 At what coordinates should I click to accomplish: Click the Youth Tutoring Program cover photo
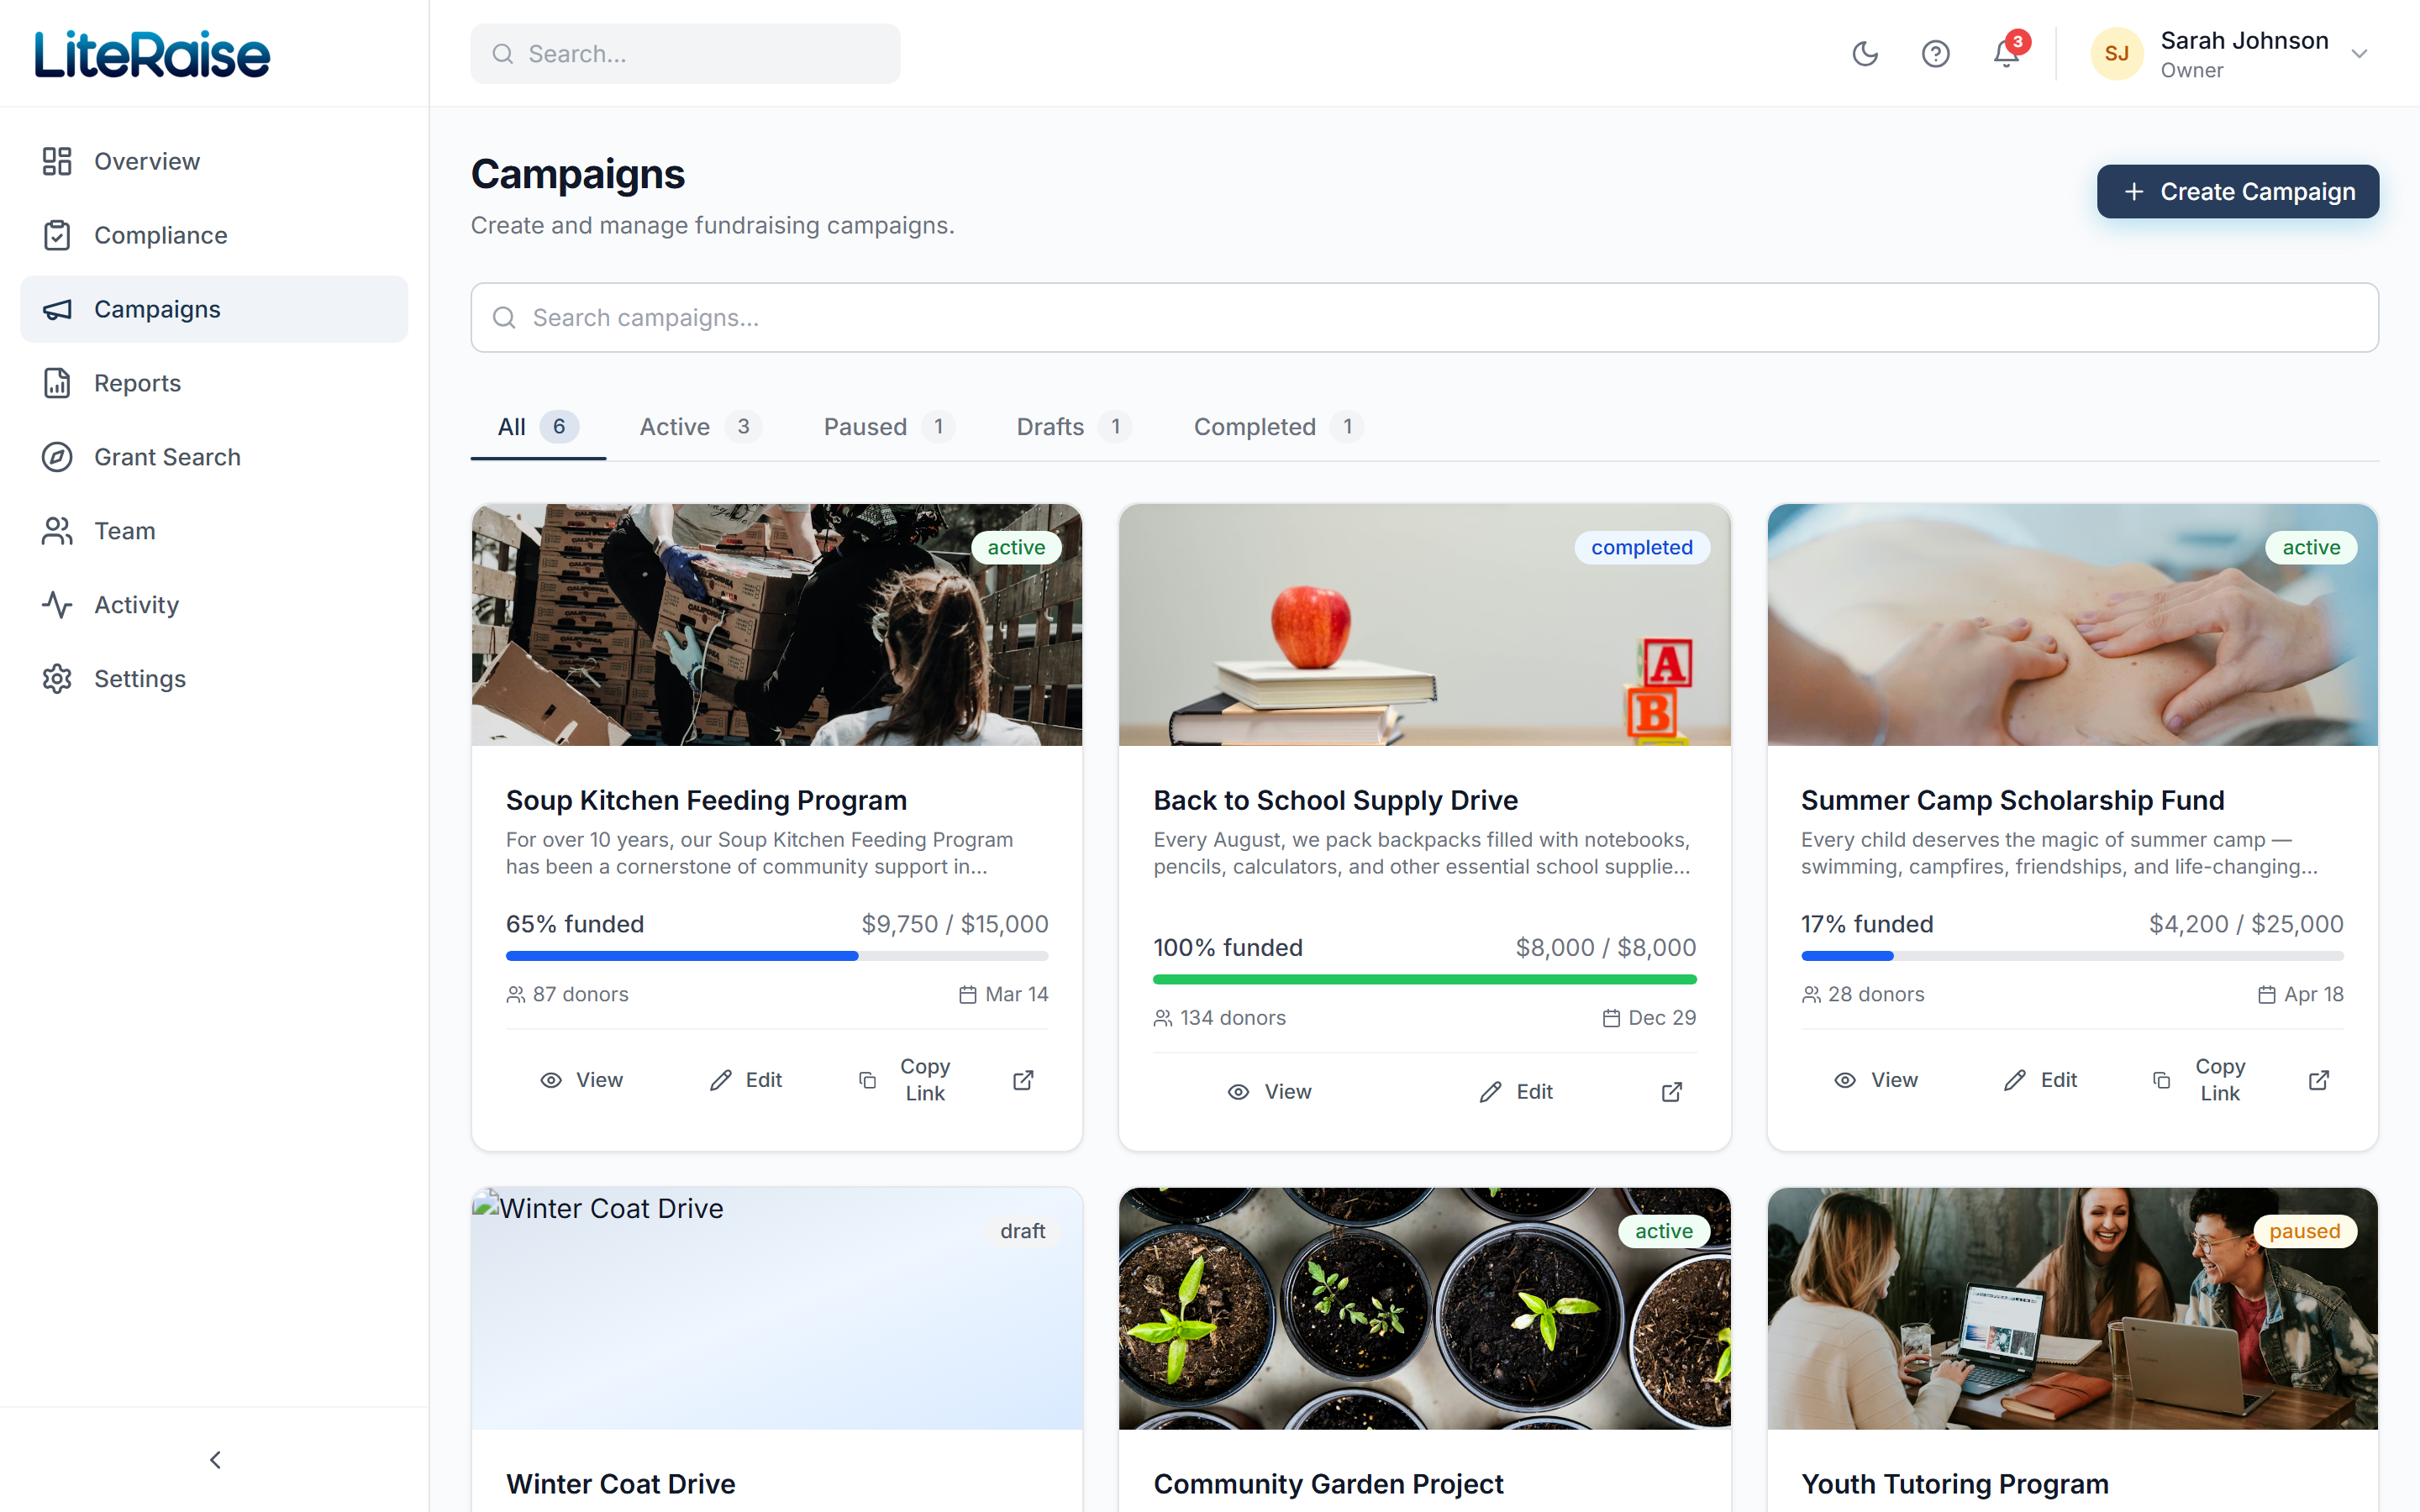[2072, 1309]
